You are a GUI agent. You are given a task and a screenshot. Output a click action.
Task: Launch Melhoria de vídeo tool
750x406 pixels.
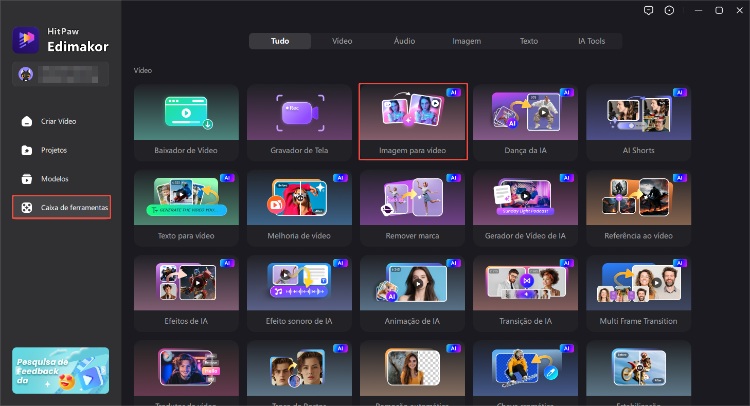click(299, 208)
